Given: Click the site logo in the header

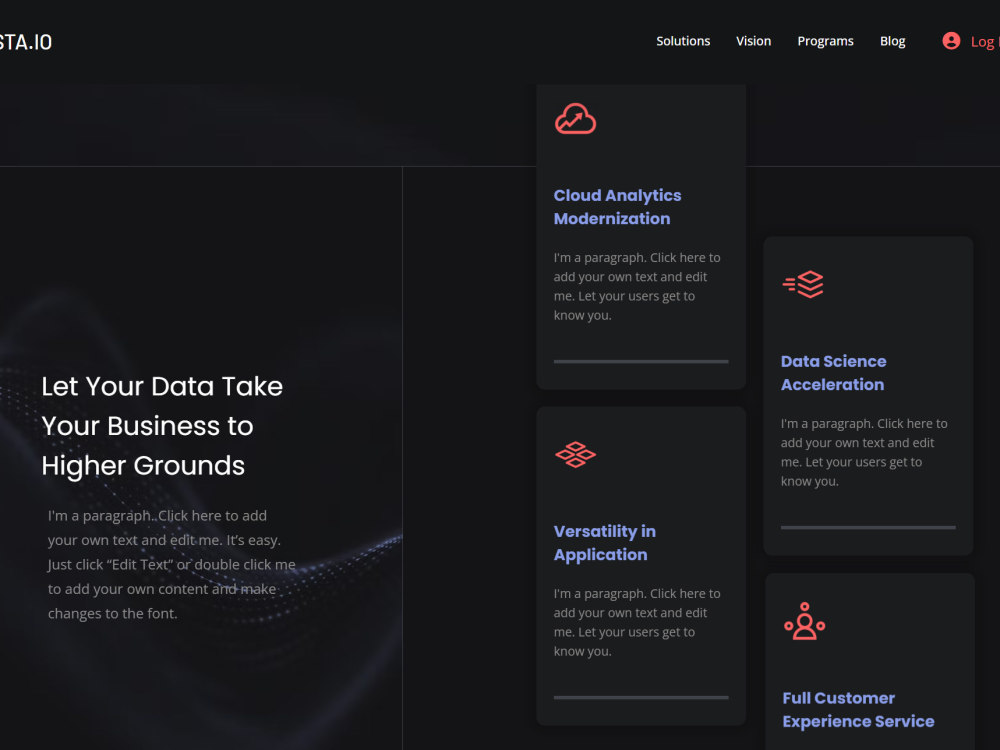Looking at the screenshot, I should pos(26,42).
